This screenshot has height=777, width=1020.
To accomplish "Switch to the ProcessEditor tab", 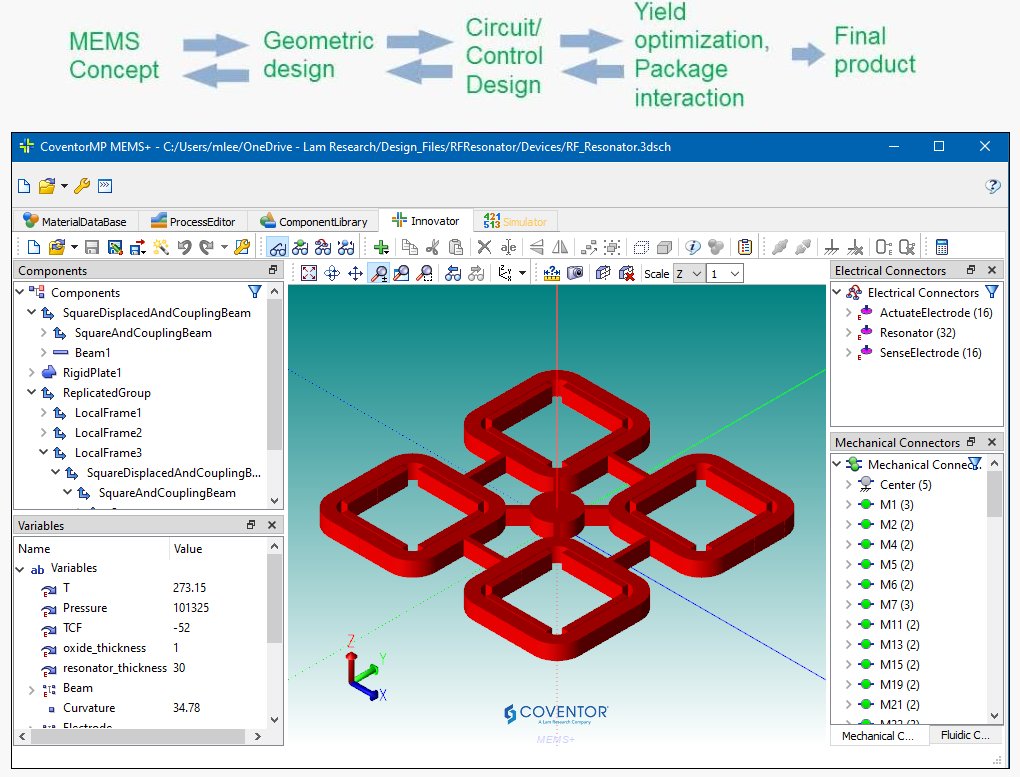I will (x=193, y=221).
